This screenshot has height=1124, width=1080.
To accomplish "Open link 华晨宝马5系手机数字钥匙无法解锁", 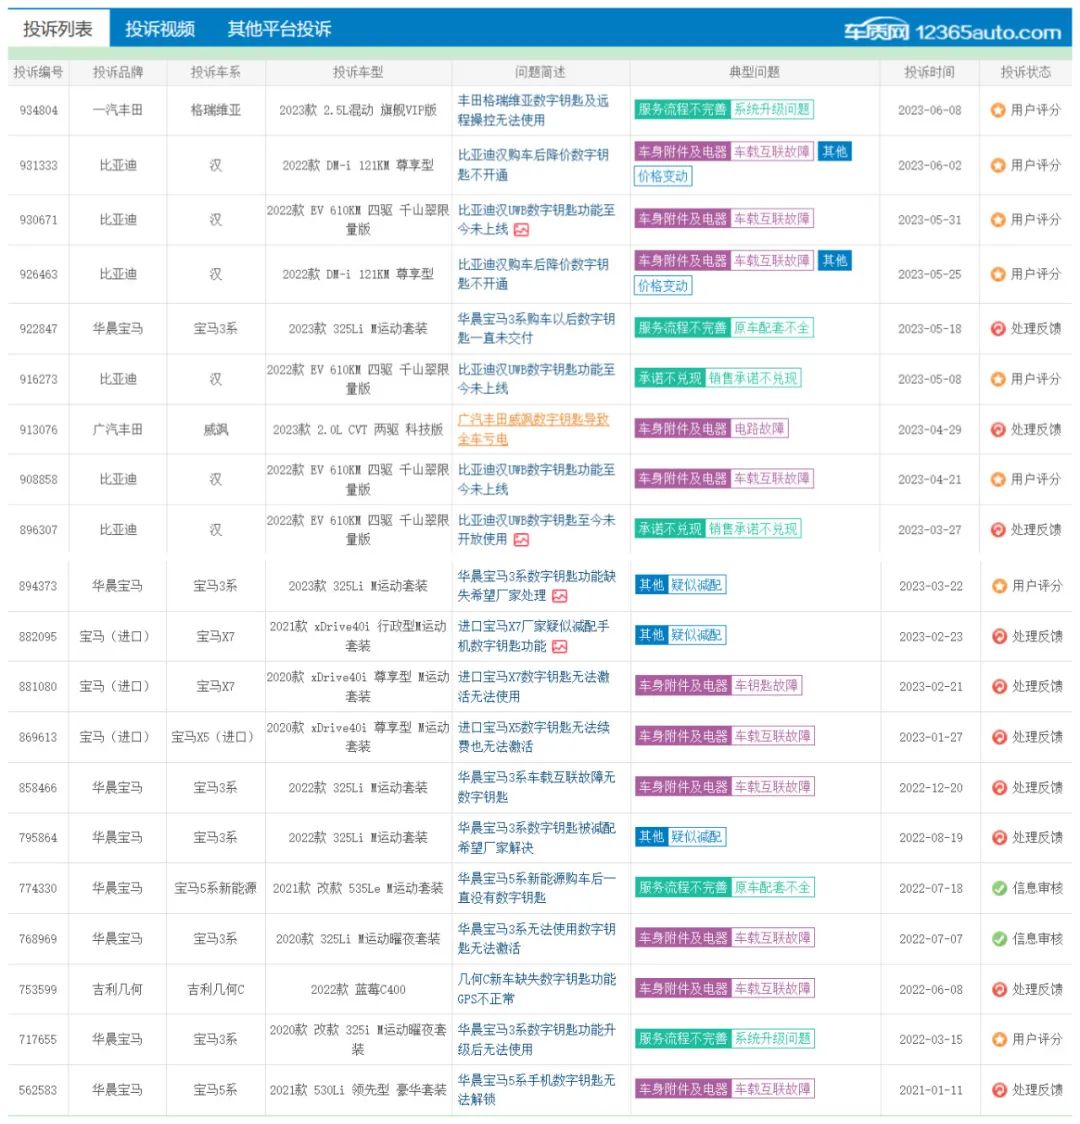I will click(536, 1090).
